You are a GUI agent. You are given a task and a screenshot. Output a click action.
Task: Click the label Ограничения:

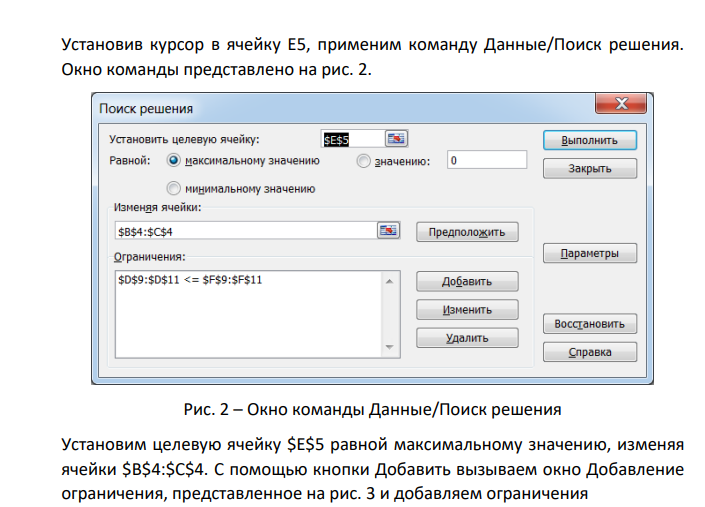[x=149, y=257]
